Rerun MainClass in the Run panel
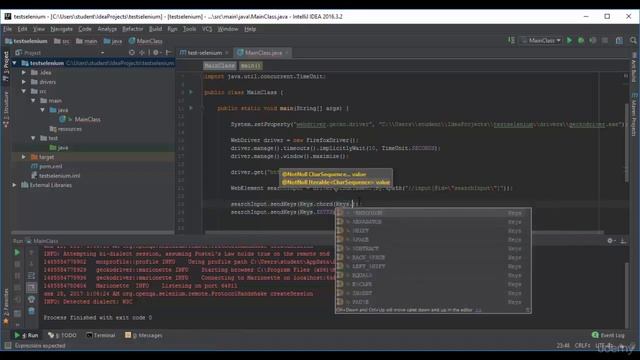This screenshot has height=360, width=640. pos(17,253)
